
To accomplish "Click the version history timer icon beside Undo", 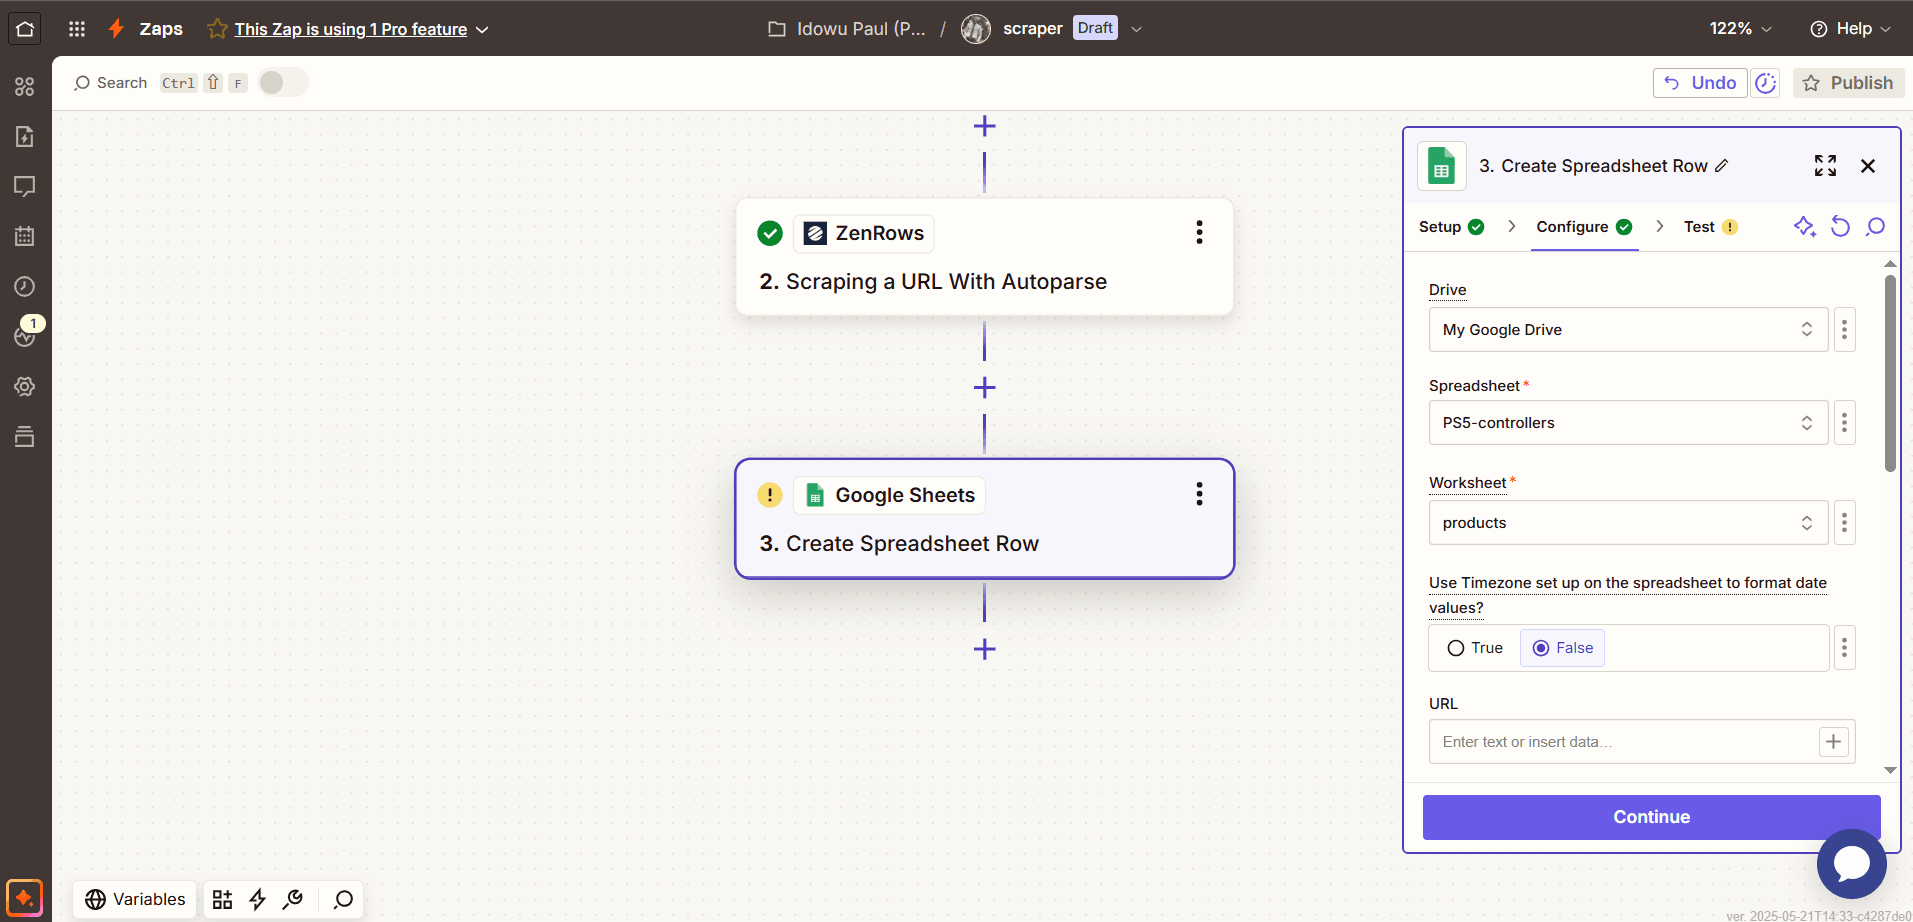I will click(x=1766, y=83).
